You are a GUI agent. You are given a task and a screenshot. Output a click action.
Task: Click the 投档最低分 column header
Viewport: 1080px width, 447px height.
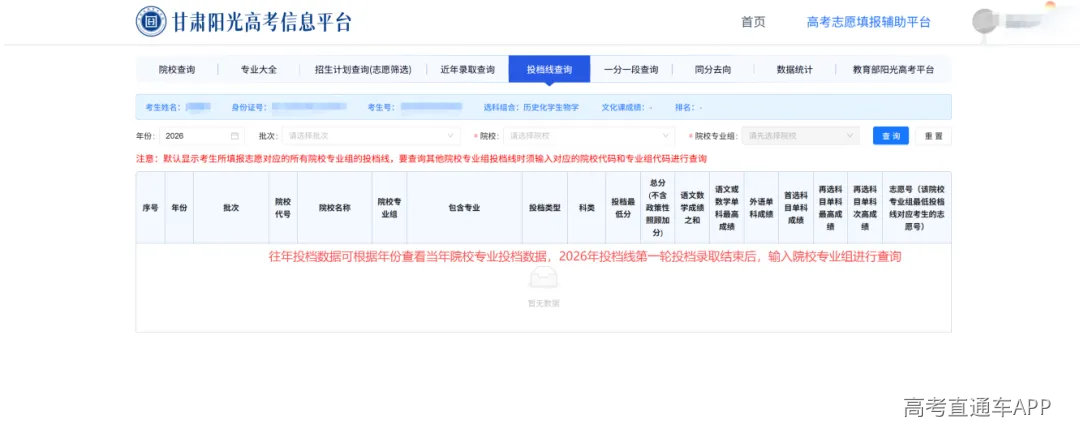coord(623,207)
